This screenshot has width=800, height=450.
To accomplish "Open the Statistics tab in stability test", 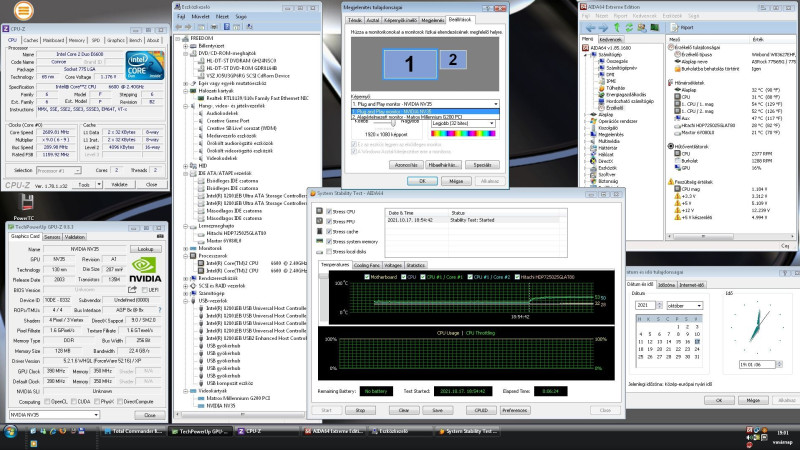I will (x=416, y=265).
